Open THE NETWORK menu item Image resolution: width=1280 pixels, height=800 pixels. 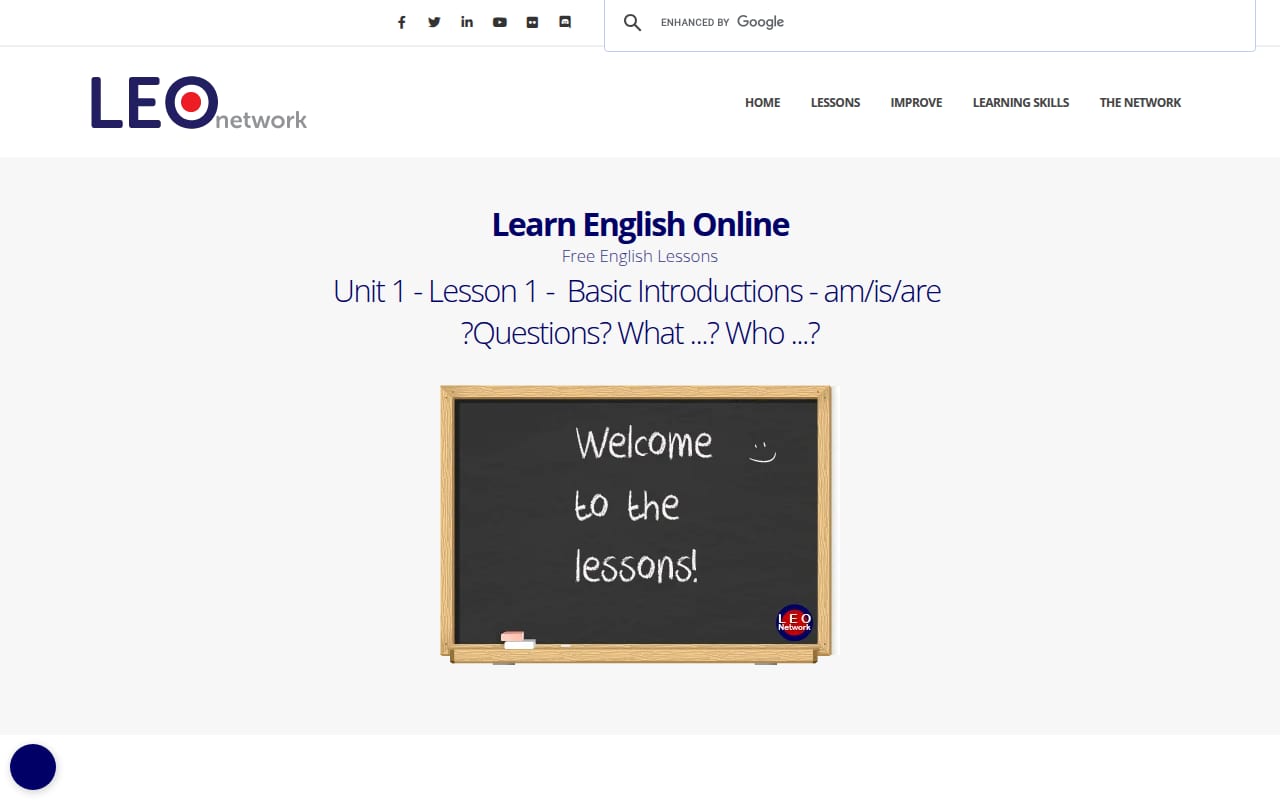[x=1141, y=102]
